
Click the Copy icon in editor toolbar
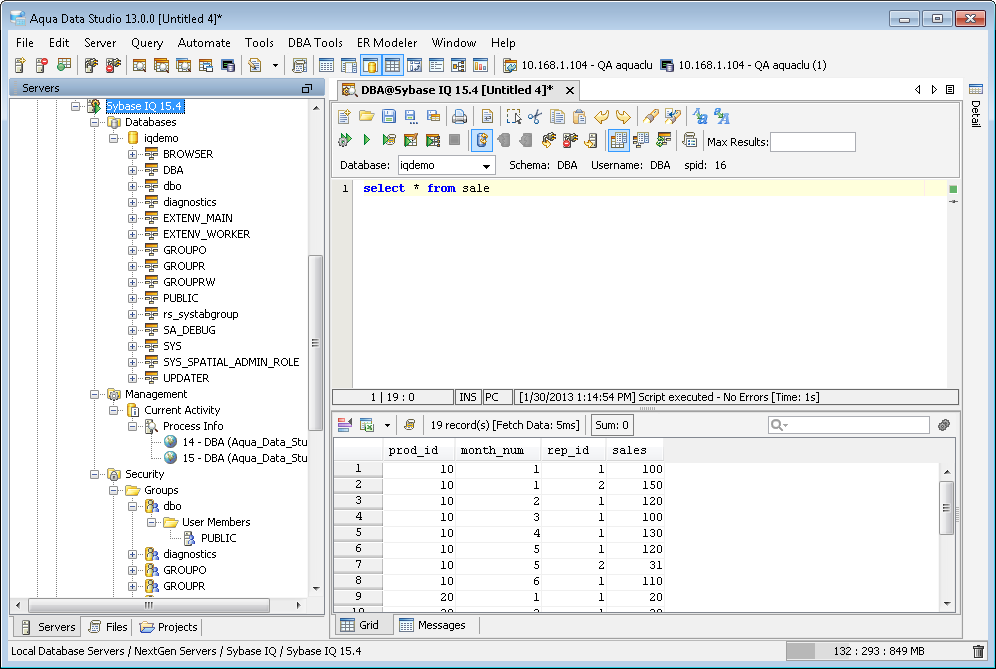point(557,116)
